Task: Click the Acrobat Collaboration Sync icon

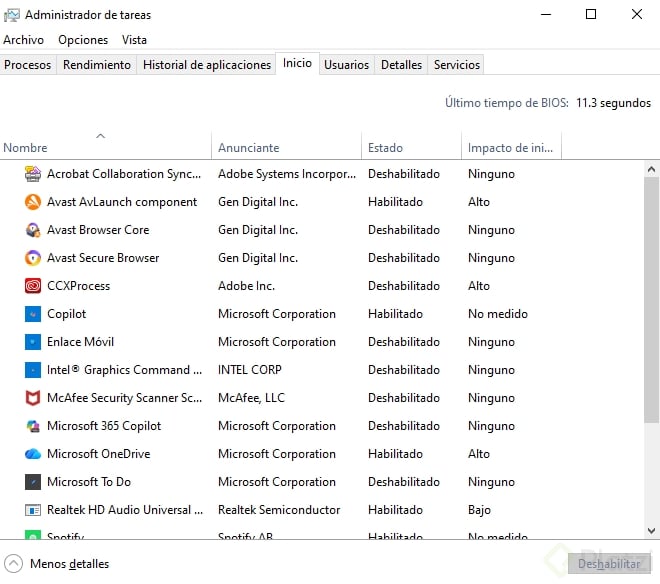Action: 32,174
